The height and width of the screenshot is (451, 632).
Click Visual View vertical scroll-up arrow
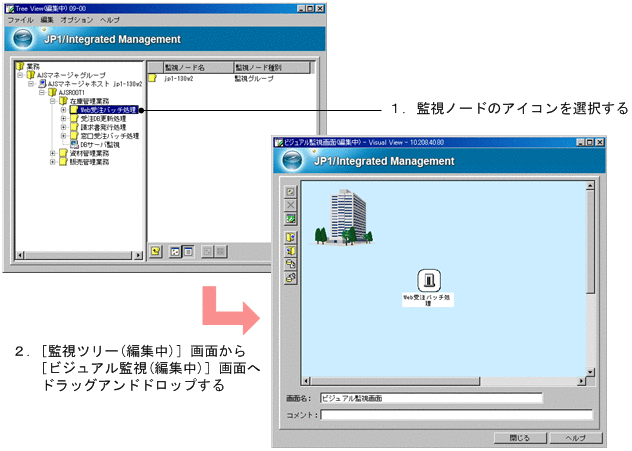pos(590,185)
